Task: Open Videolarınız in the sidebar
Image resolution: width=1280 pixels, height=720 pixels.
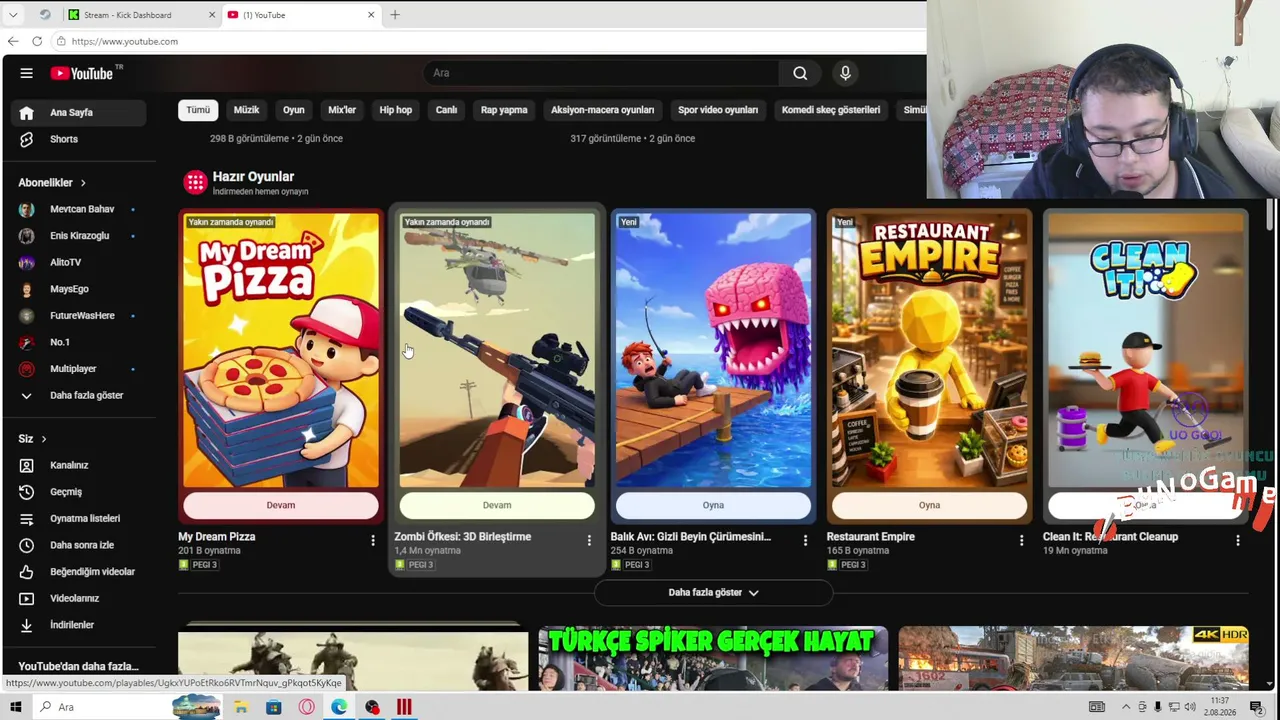Action: point(78,598)
